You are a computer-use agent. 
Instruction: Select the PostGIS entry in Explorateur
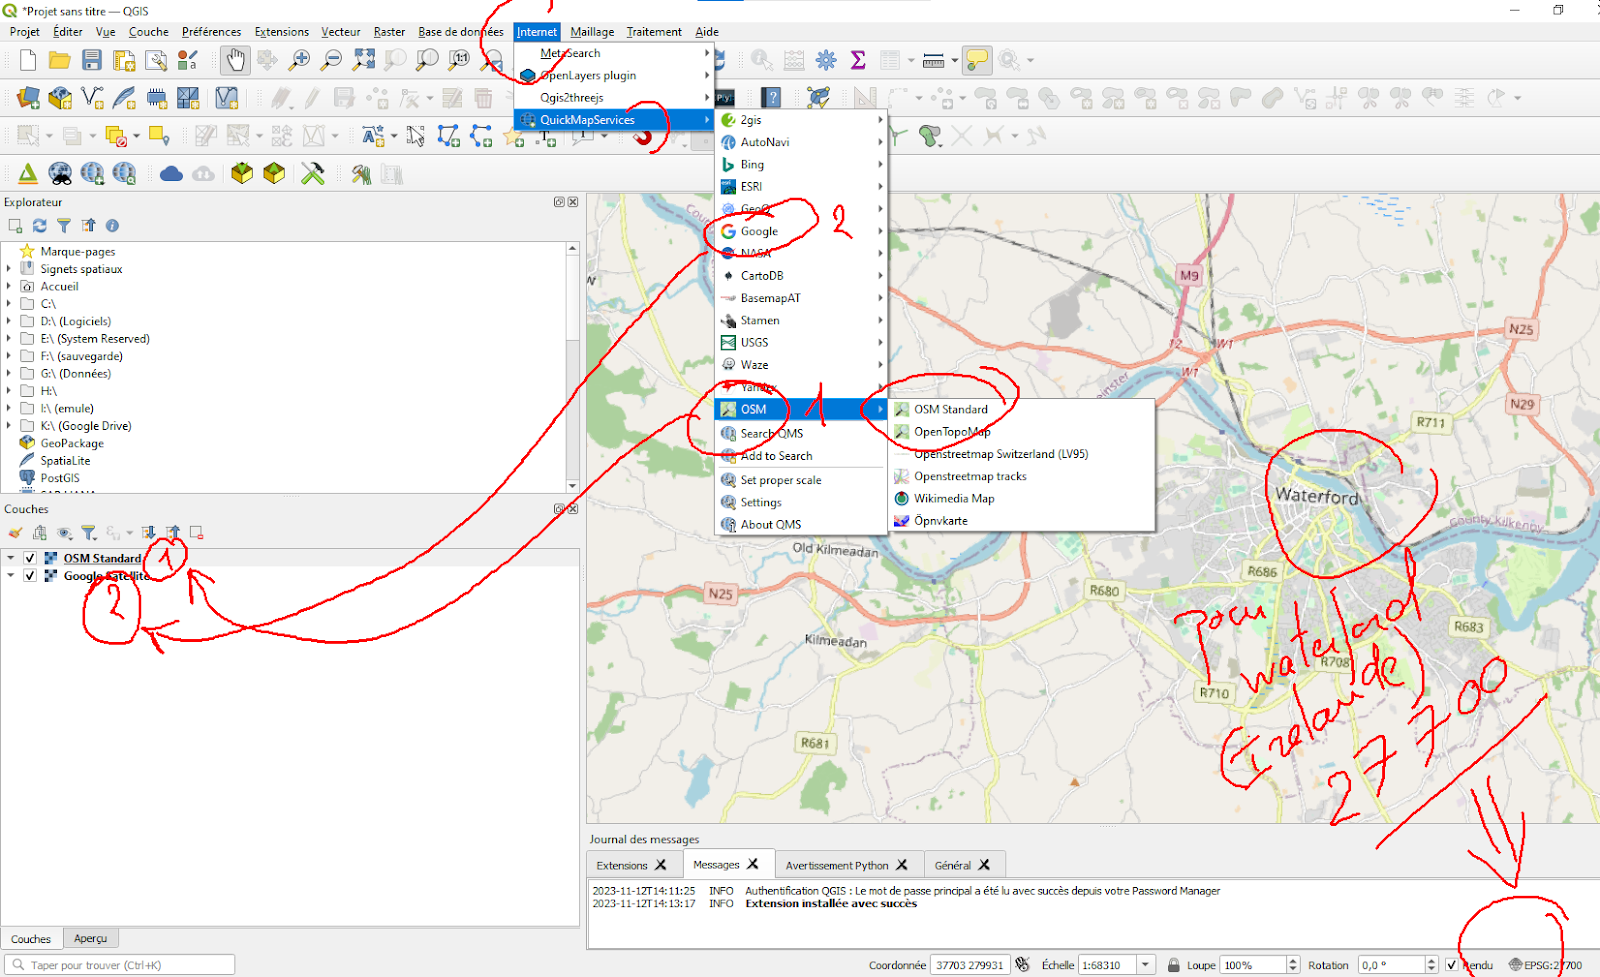[60, 478]
